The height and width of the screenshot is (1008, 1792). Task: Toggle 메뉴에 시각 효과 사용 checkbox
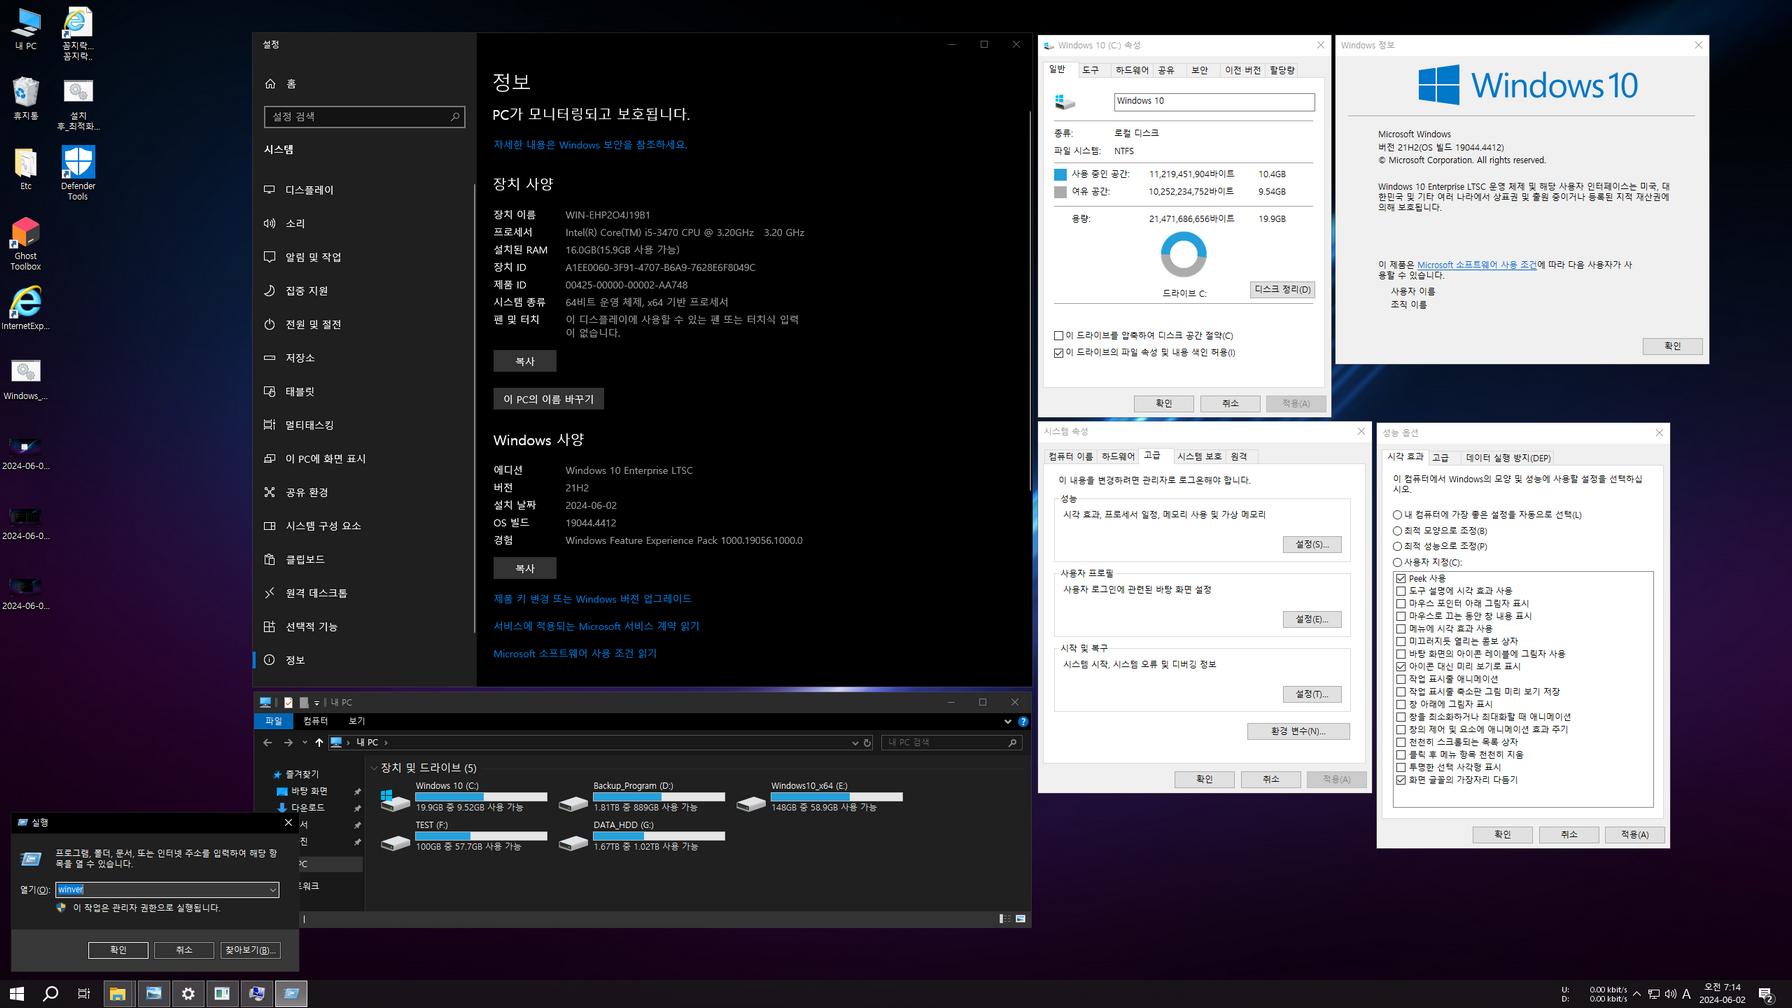[x=1401, y=629]
